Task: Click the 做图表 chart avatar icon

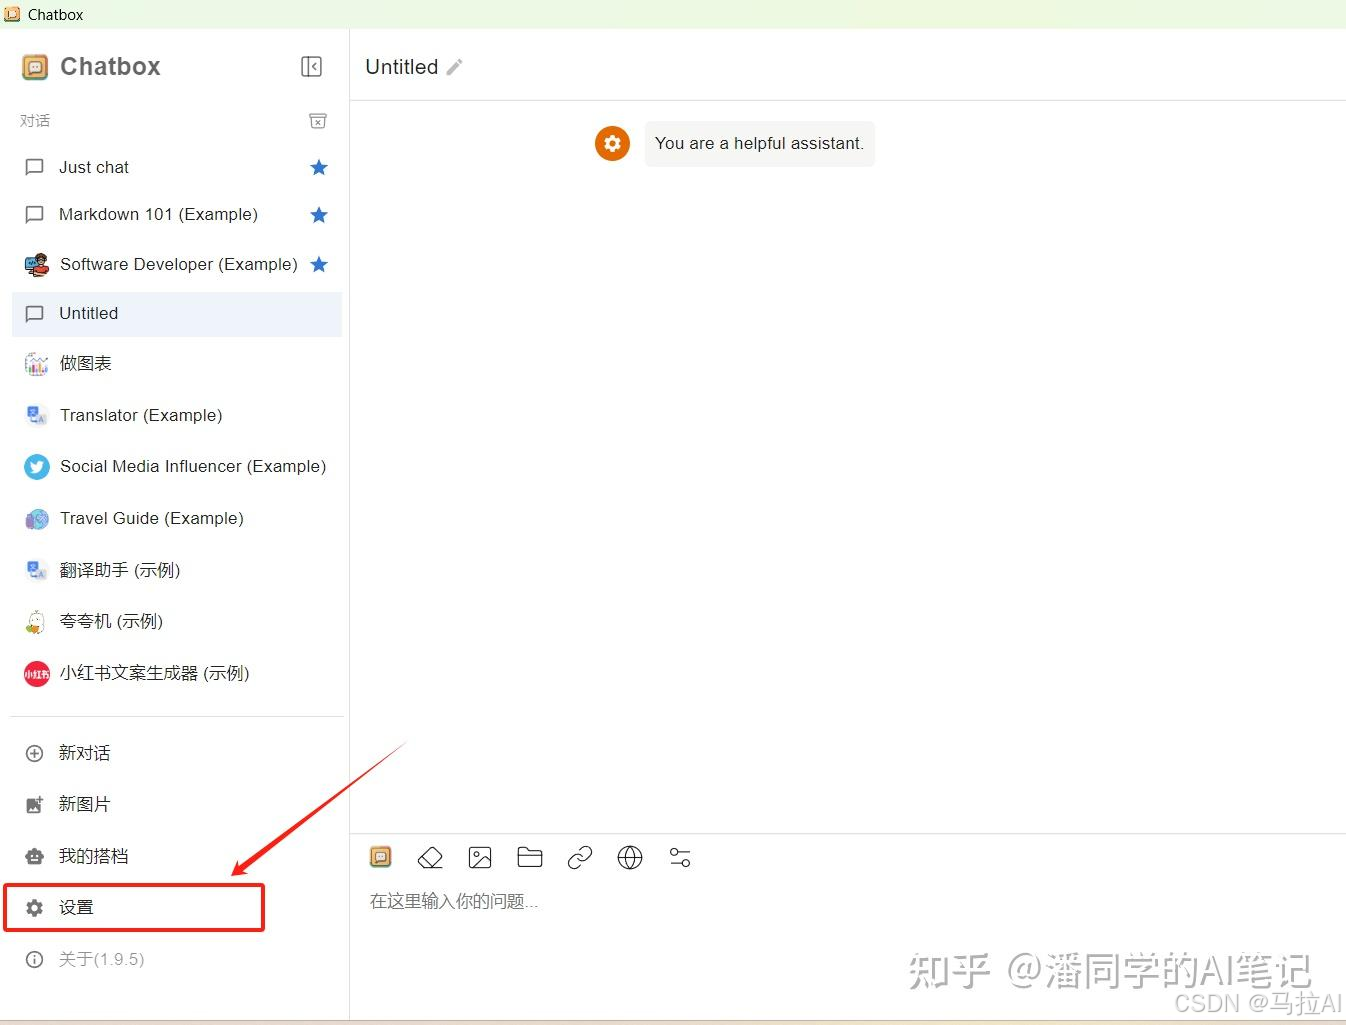Action: 36,364
